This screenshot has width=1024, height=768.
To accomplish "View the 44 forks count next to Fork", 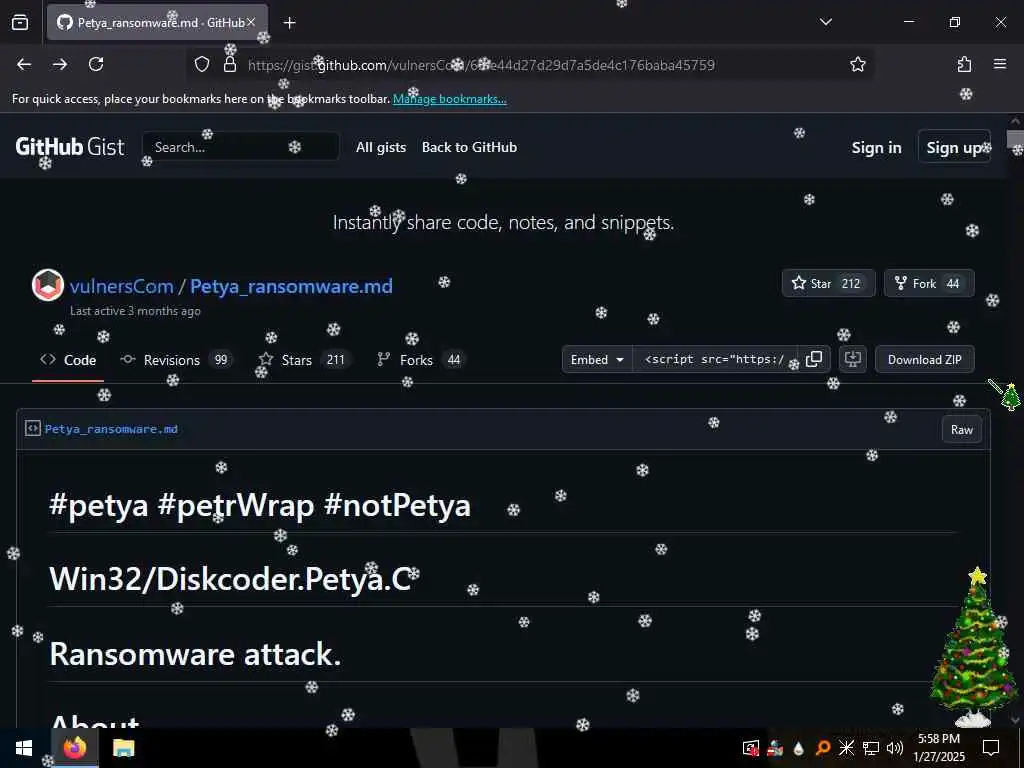I will (x=953, y=283).
